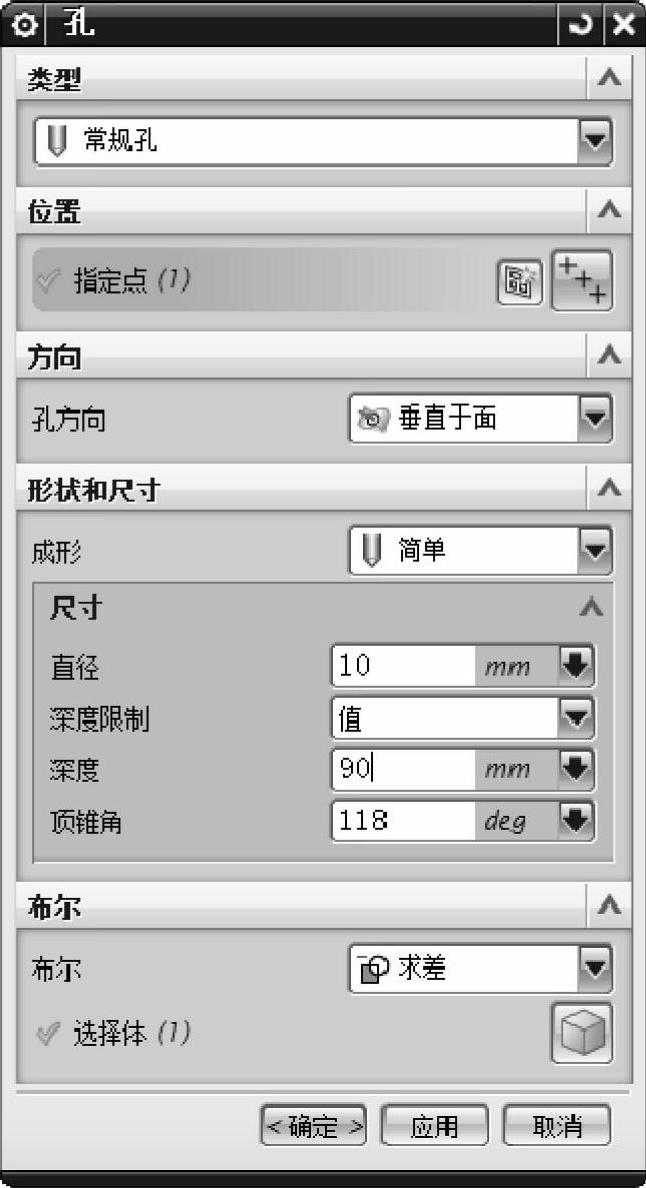646x1188 pixels.
Task: Open the 求差 boolean dropdown
Action: (x=480, y=968)
